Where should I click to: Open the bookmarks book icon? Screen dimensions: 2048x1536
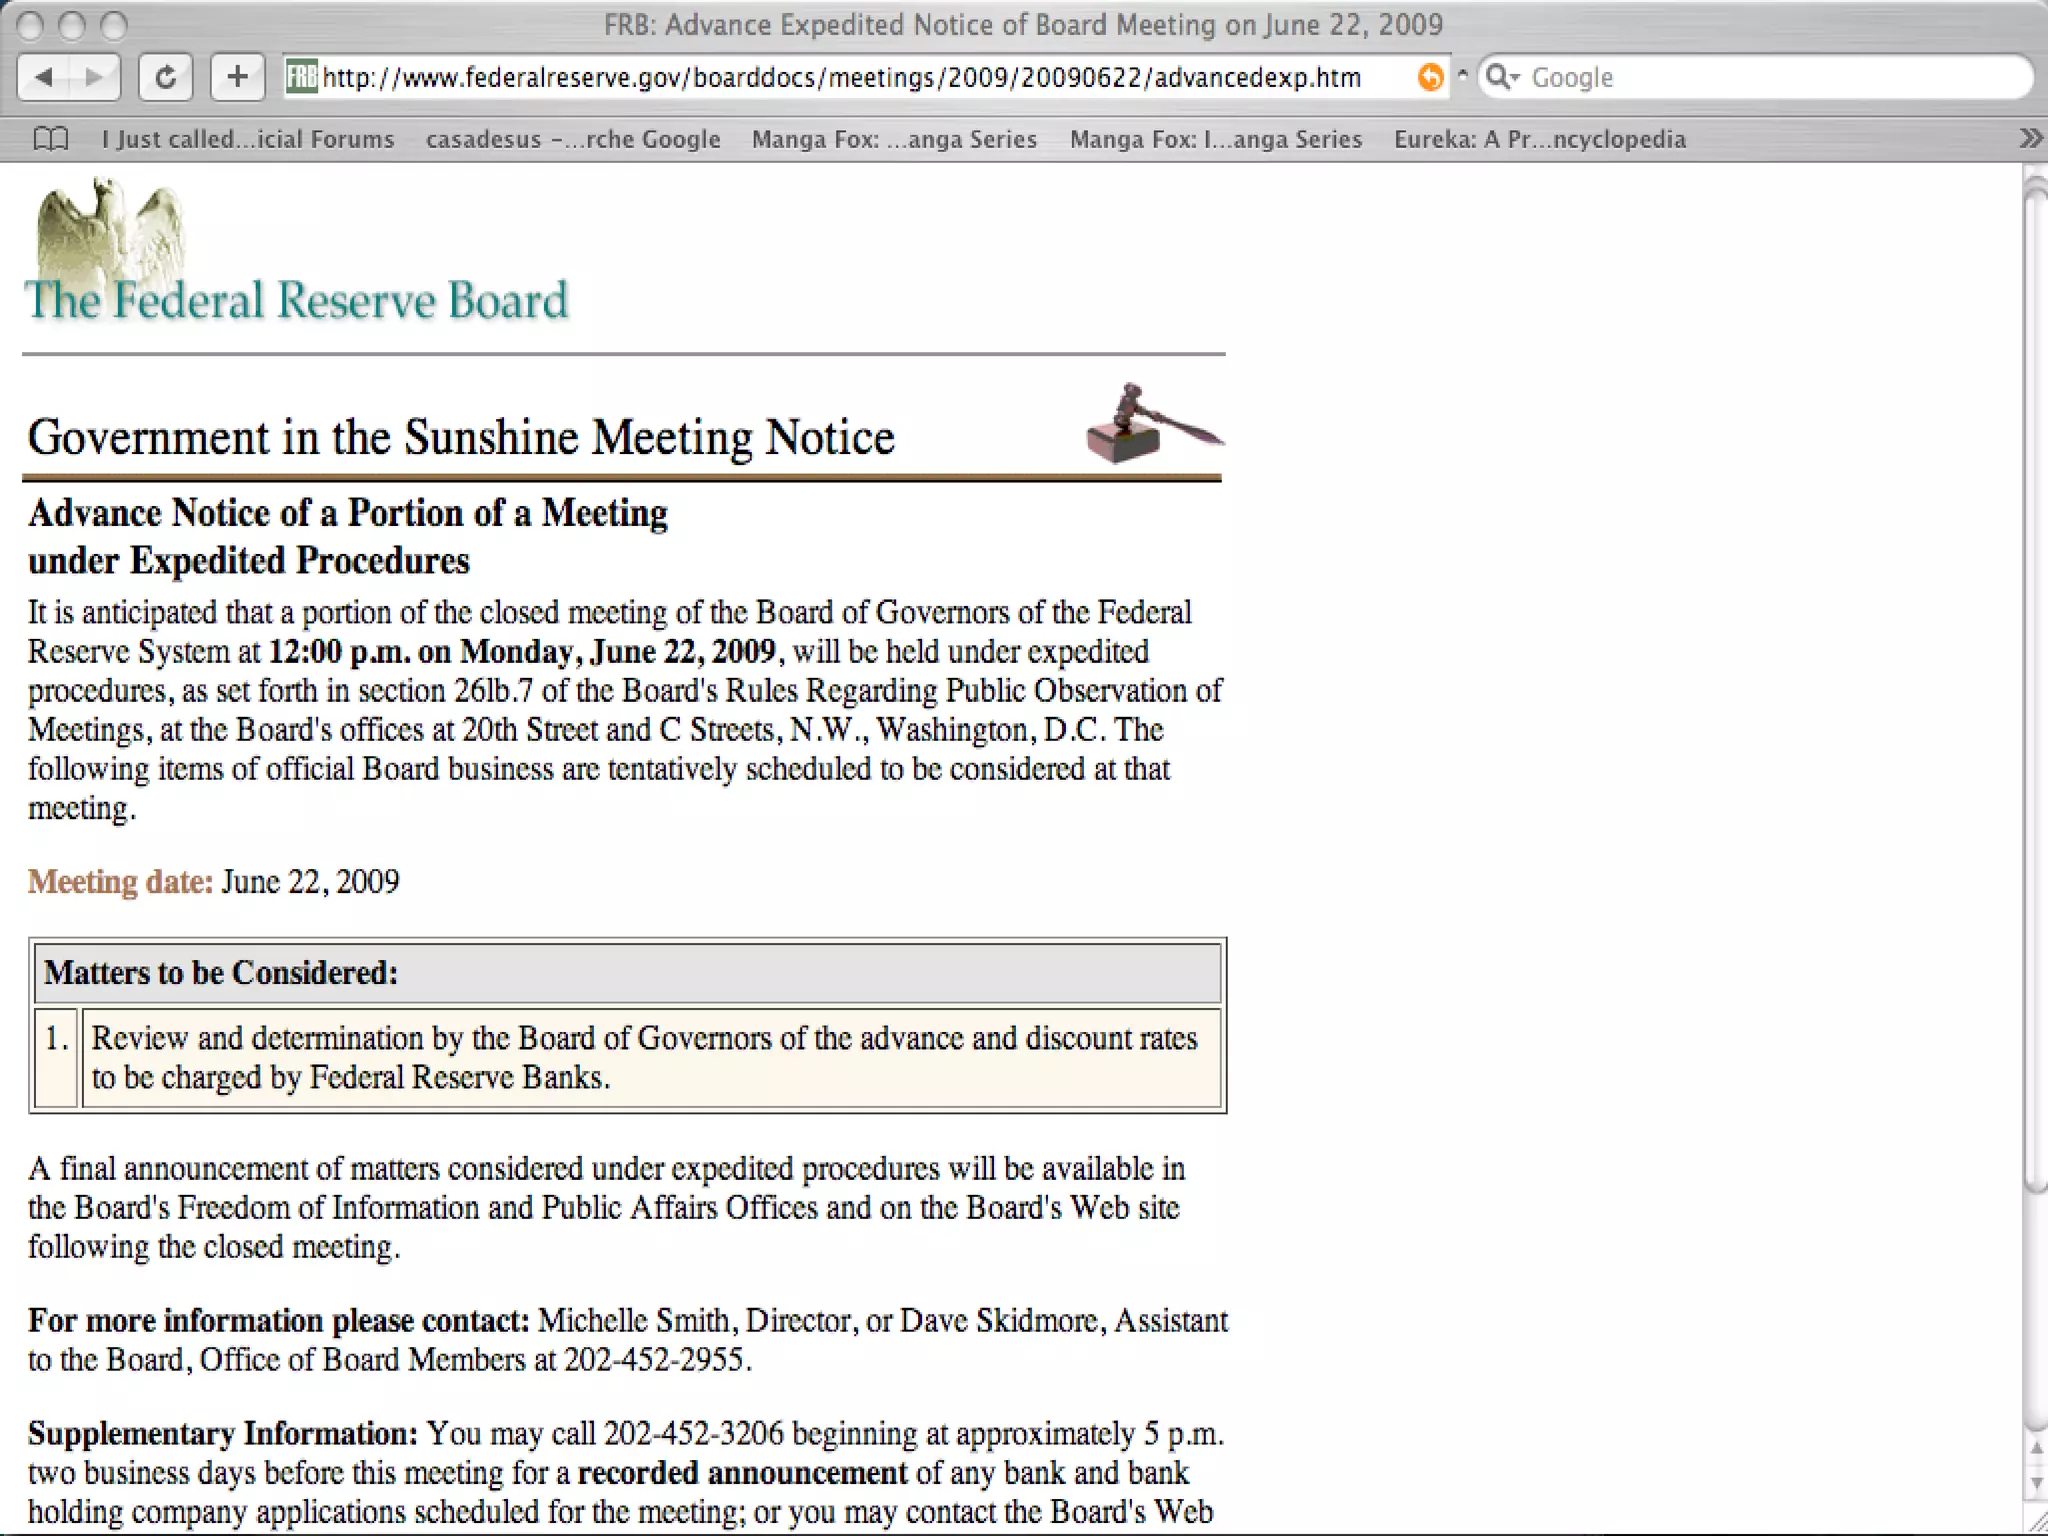pos(51,139)
